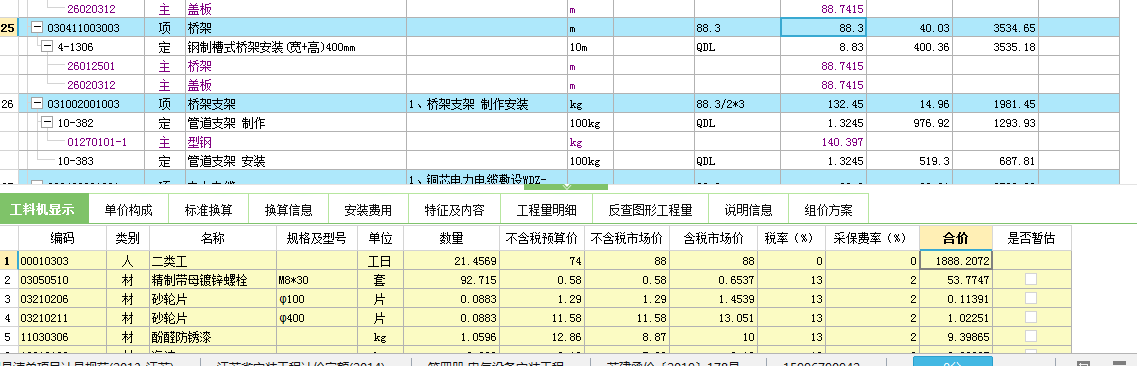1137x366 pixels.
Task: Open the 安装费用 tab
Action: pos(368,210)
